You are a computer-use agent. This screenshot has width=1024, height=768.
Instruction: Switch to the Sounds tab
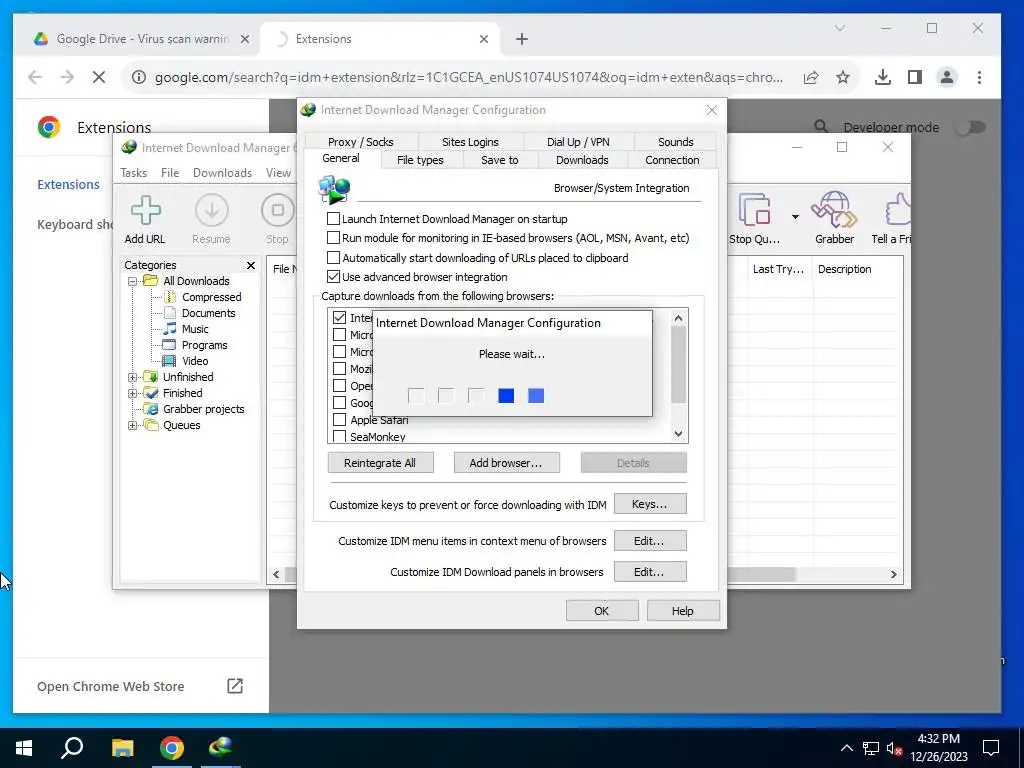675,142
